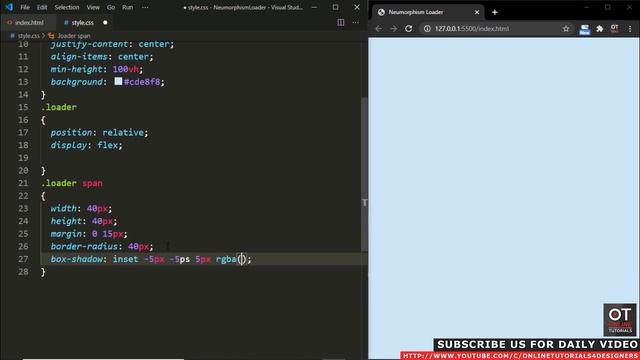640x360 pixels.
Task: Switch to the style.css editor tab
Action: click(x=83, y=22)
